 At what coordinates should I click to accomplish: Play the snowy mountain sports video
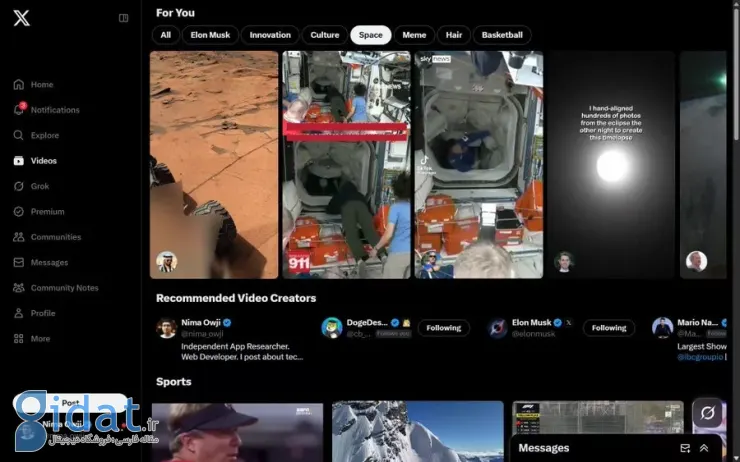click(418, 432)
